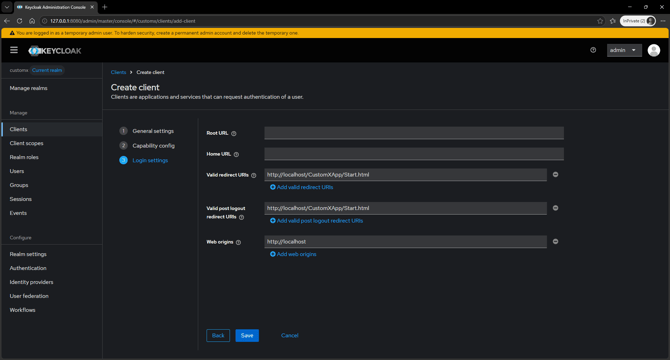
Task: Click the Valid redirect URIs input field
Action: point(406,175)
